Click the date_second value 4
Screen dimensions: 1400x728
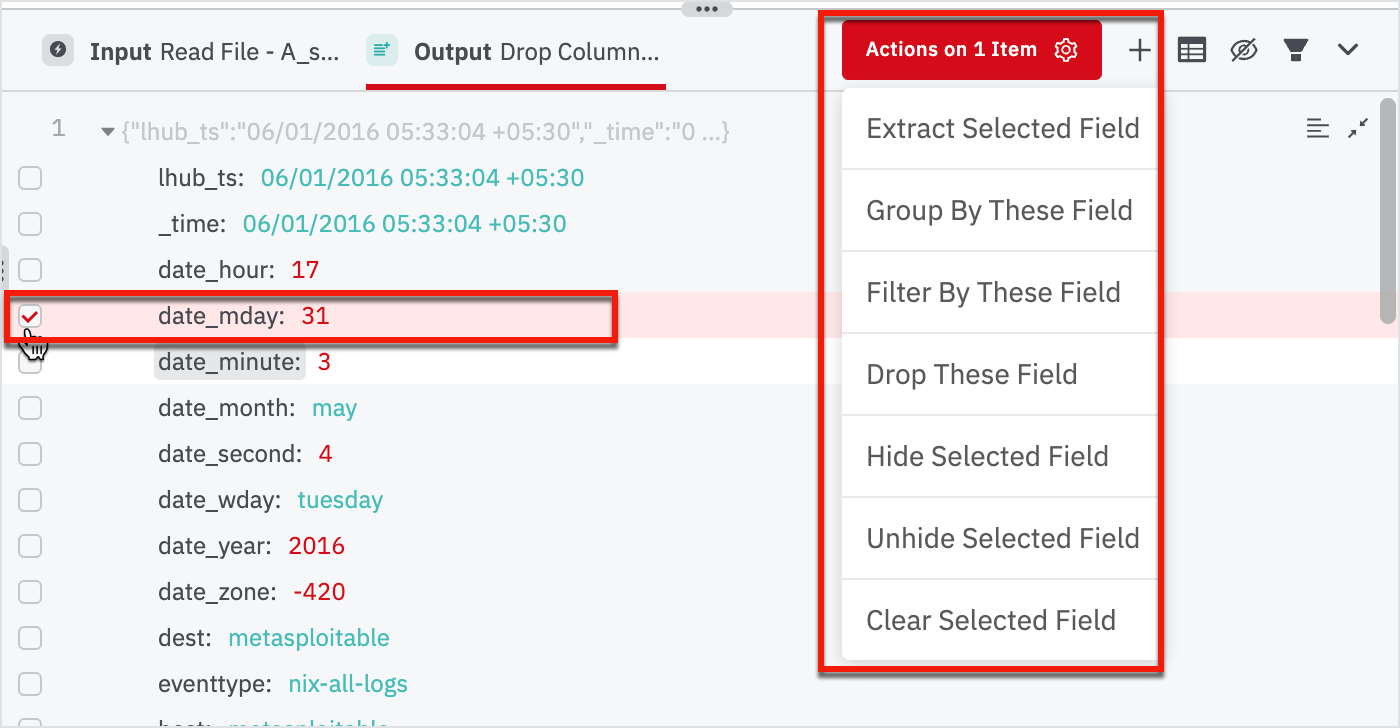click(x=325, y=454)
